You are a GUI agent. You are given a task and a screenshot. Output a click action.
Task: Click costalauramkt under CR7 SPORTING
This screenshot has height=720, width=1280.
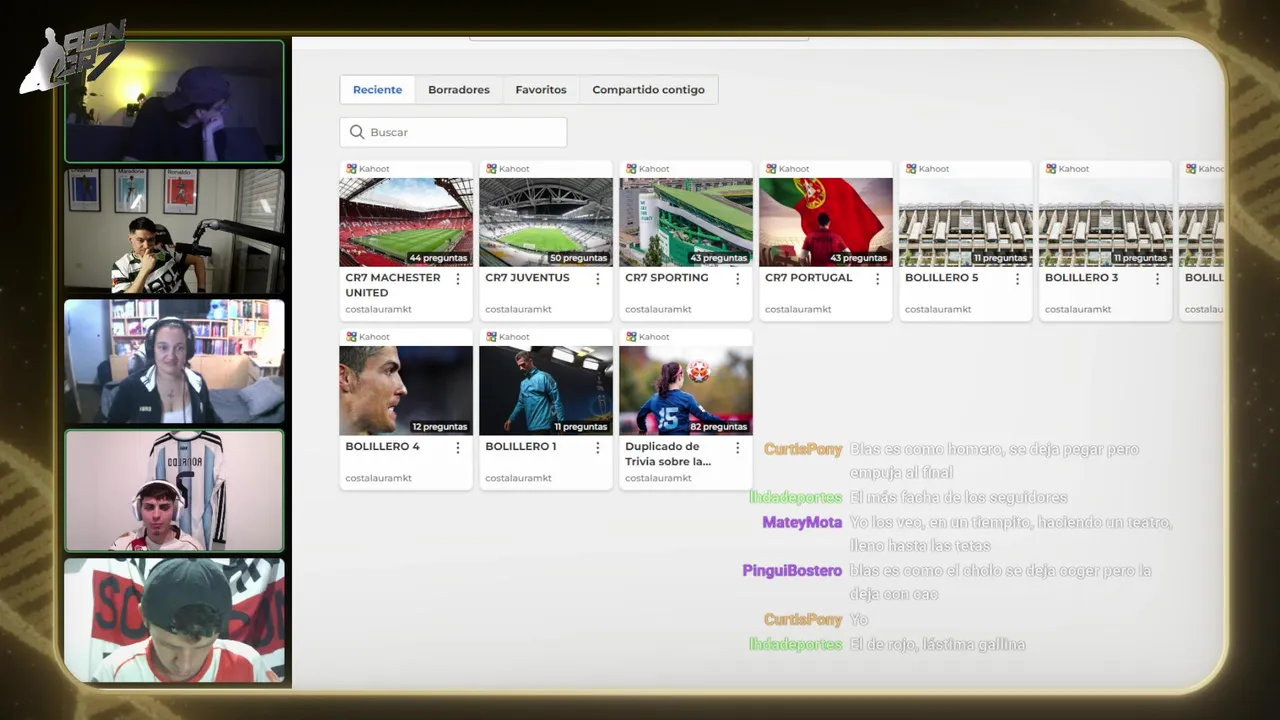tap(658, 310)
